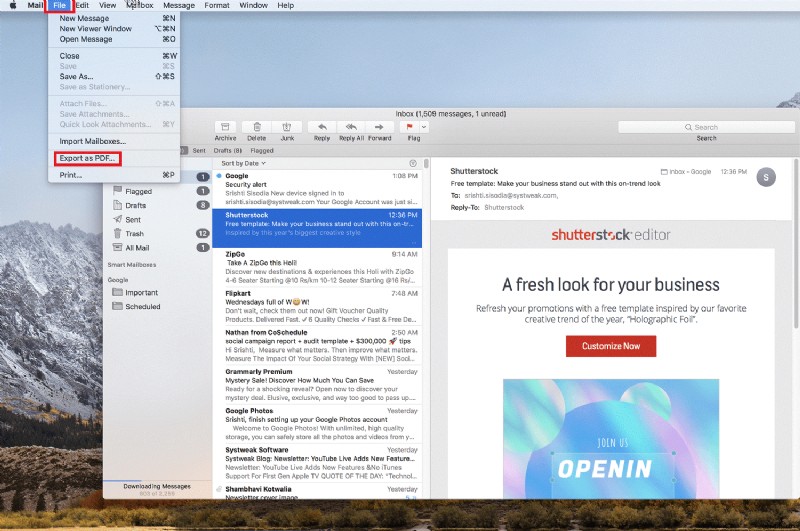Choose Open Message in File menu
Screen dimensions: 800x531
(x=114, y=39)
